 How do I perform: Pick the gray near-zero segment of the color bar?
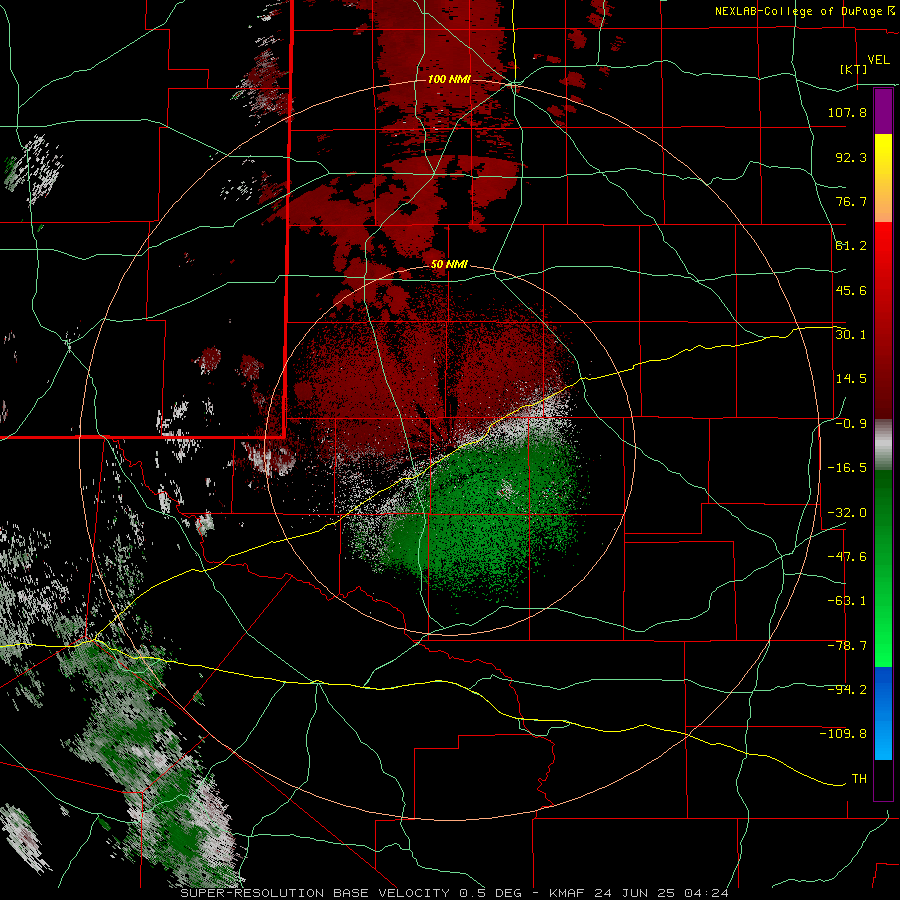(883, 445)
